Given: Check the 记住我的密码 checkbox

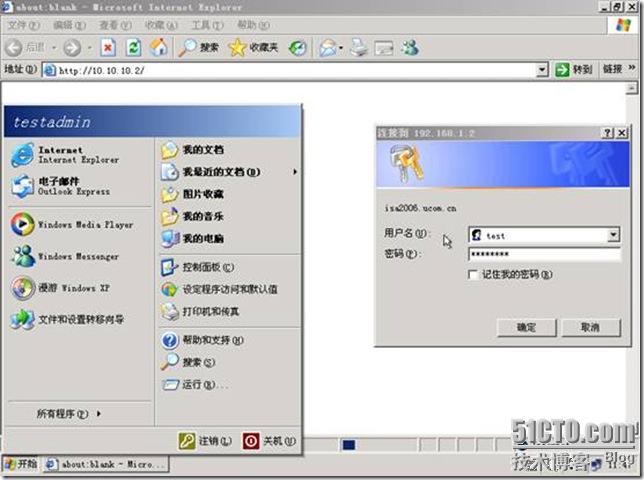Looking at the screenshot, I should coord(473,274).
